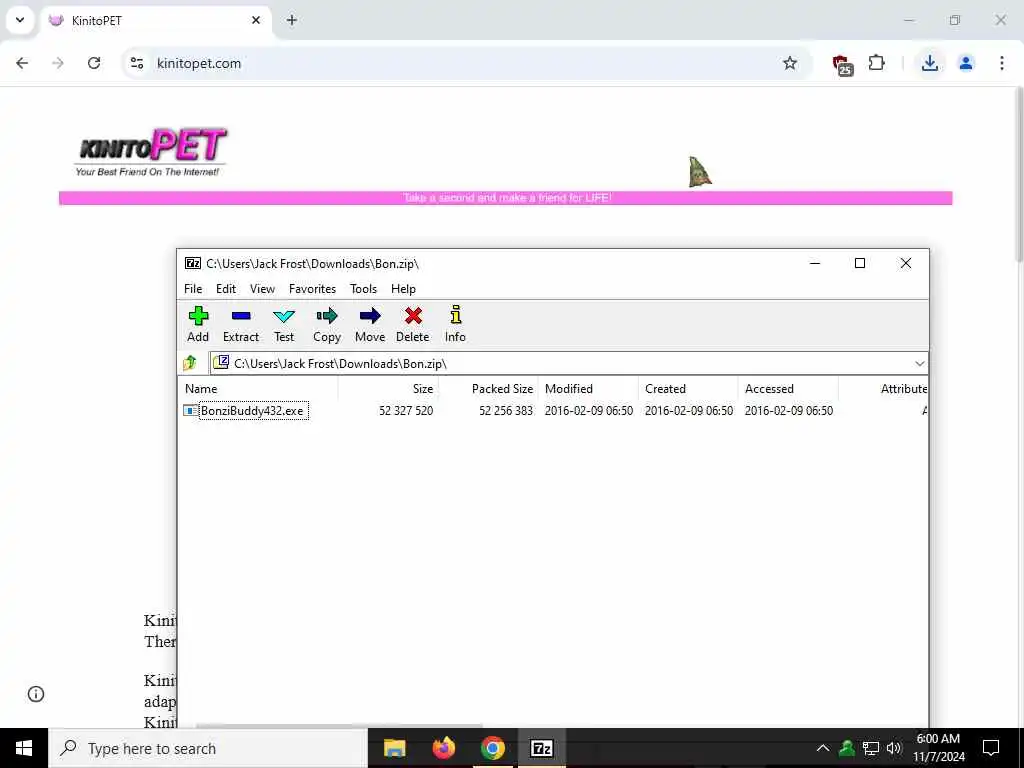The image size is (1024, 768).
Task: Sort files by the Size column
Action: [389, 389]
